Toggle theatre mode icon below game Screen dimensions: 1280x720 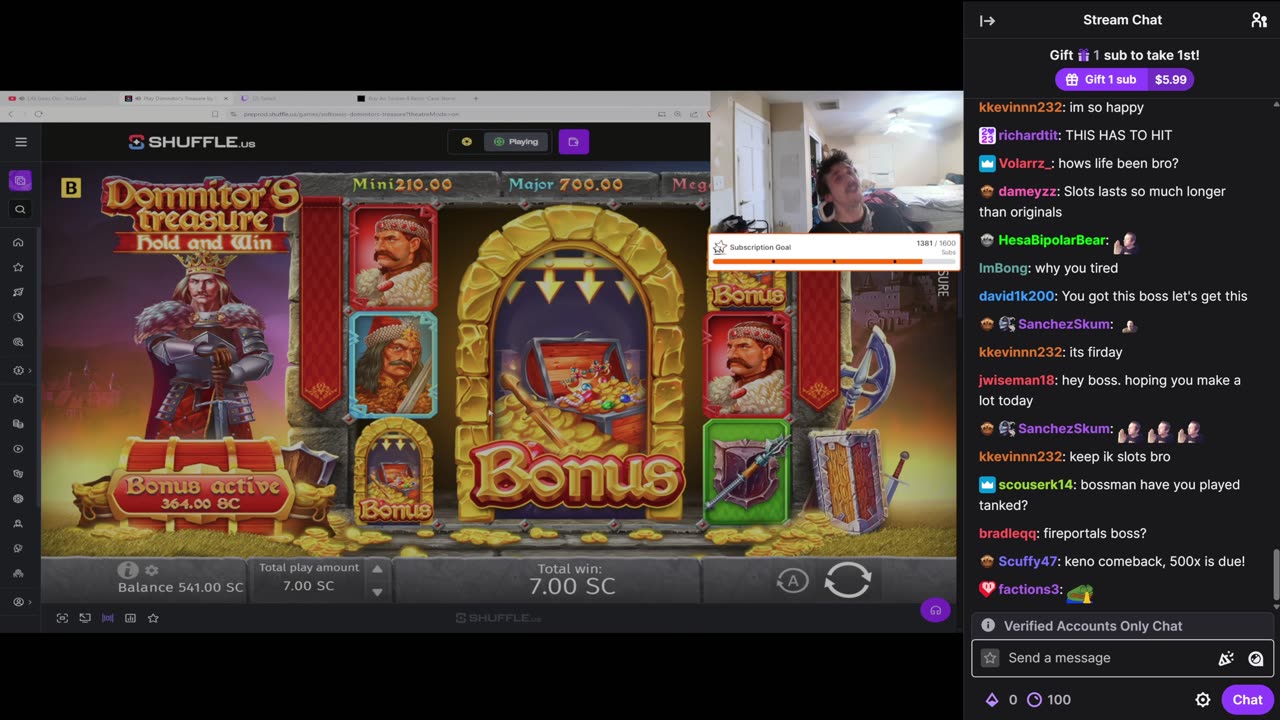point(108,618)
